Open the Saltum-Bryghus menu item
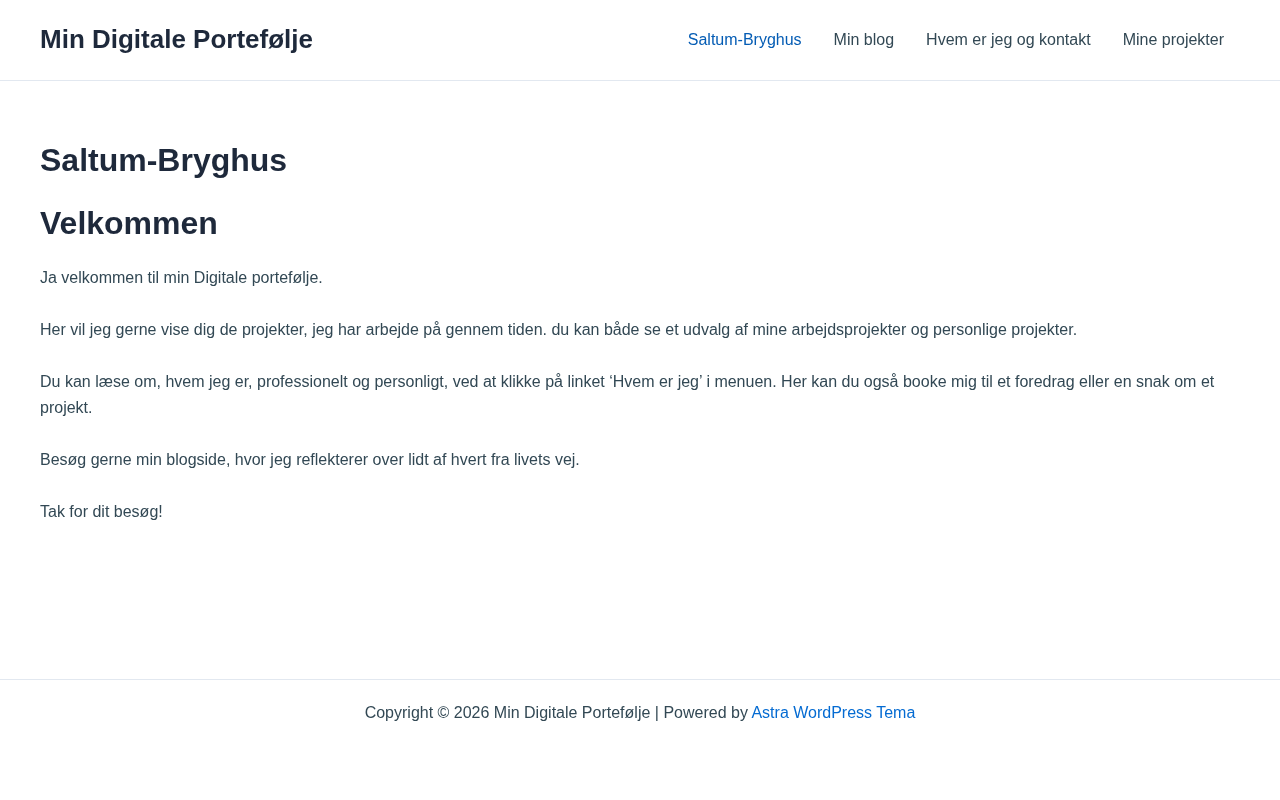 [744, 40]
